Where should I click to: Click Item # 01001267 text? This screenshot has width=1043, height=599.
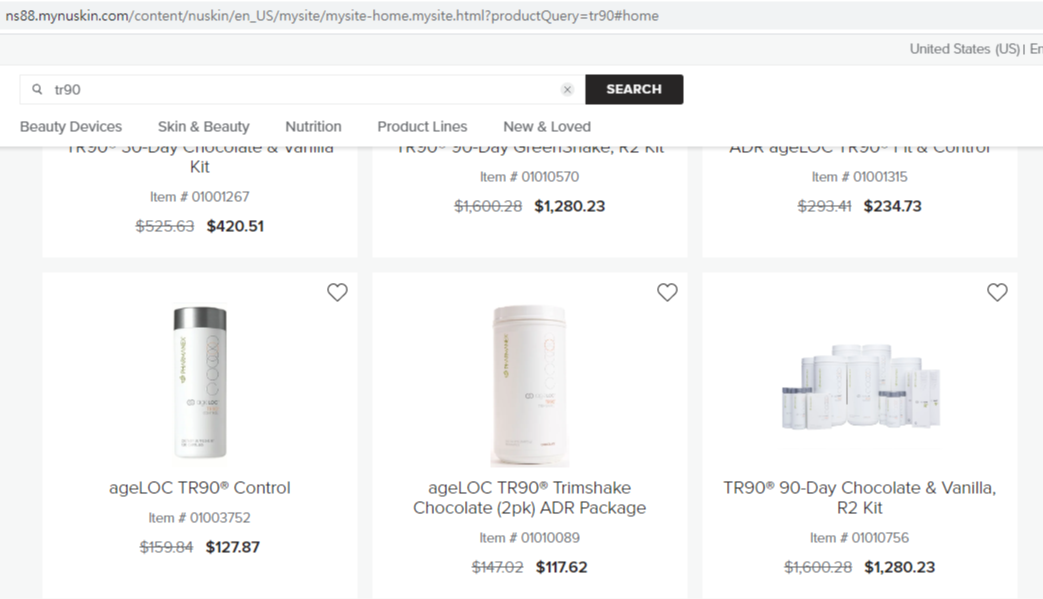200,197
